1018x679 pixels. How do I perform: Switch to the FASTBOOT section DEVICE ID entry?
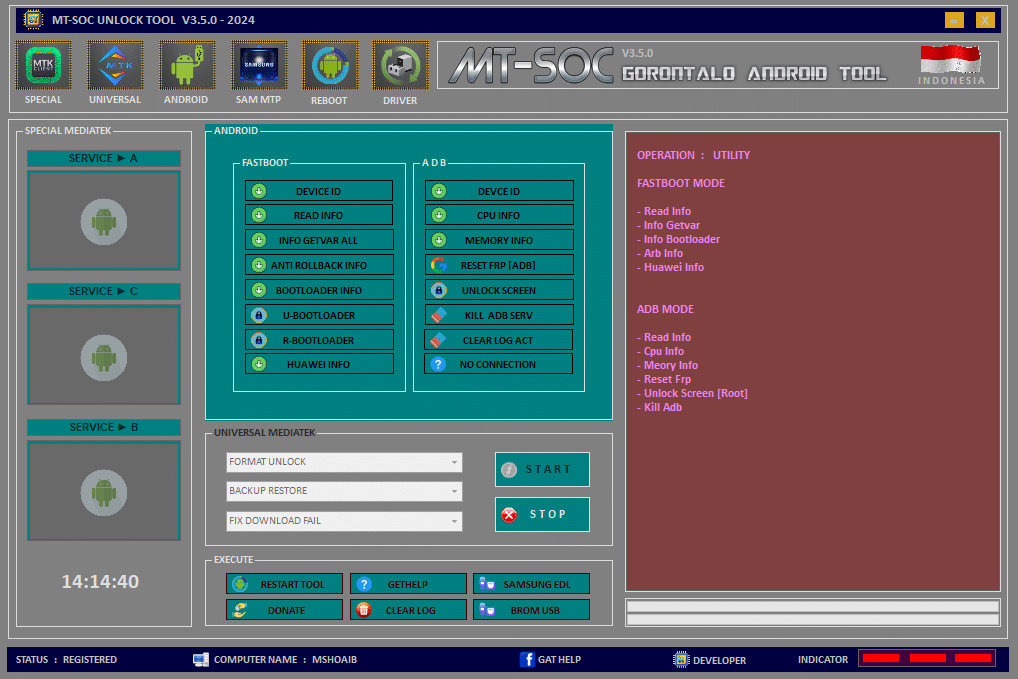point(319,190)
